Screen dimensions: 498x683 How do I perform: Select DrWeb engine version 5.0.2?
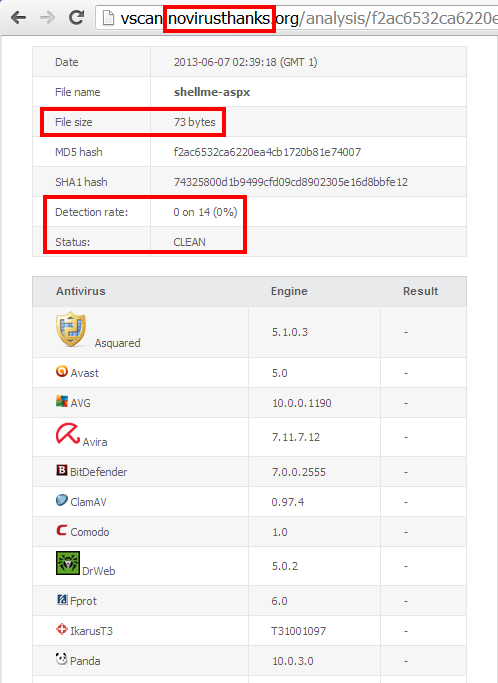click(285, 566)
